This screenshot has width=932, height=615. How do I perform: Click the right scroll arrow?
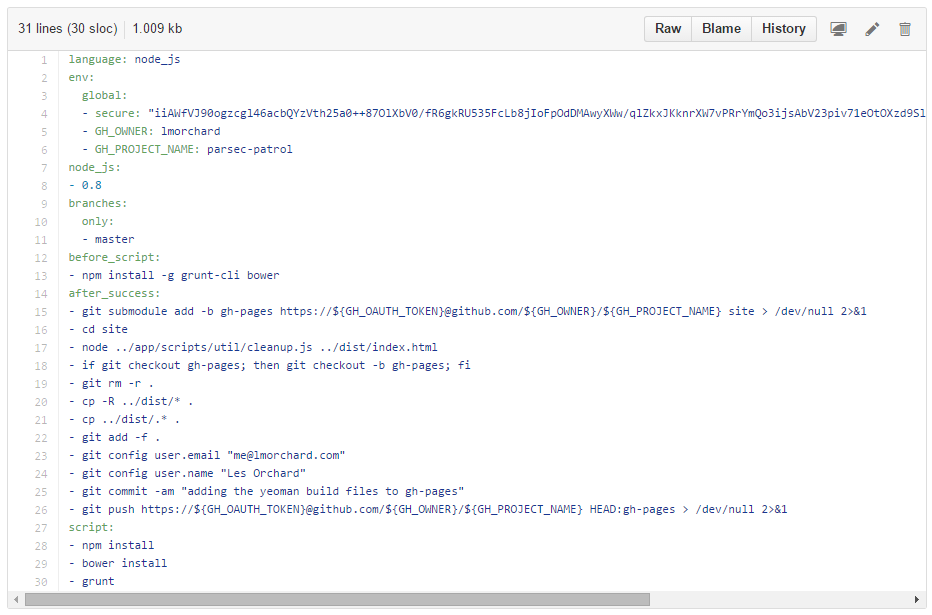point(917,600)
